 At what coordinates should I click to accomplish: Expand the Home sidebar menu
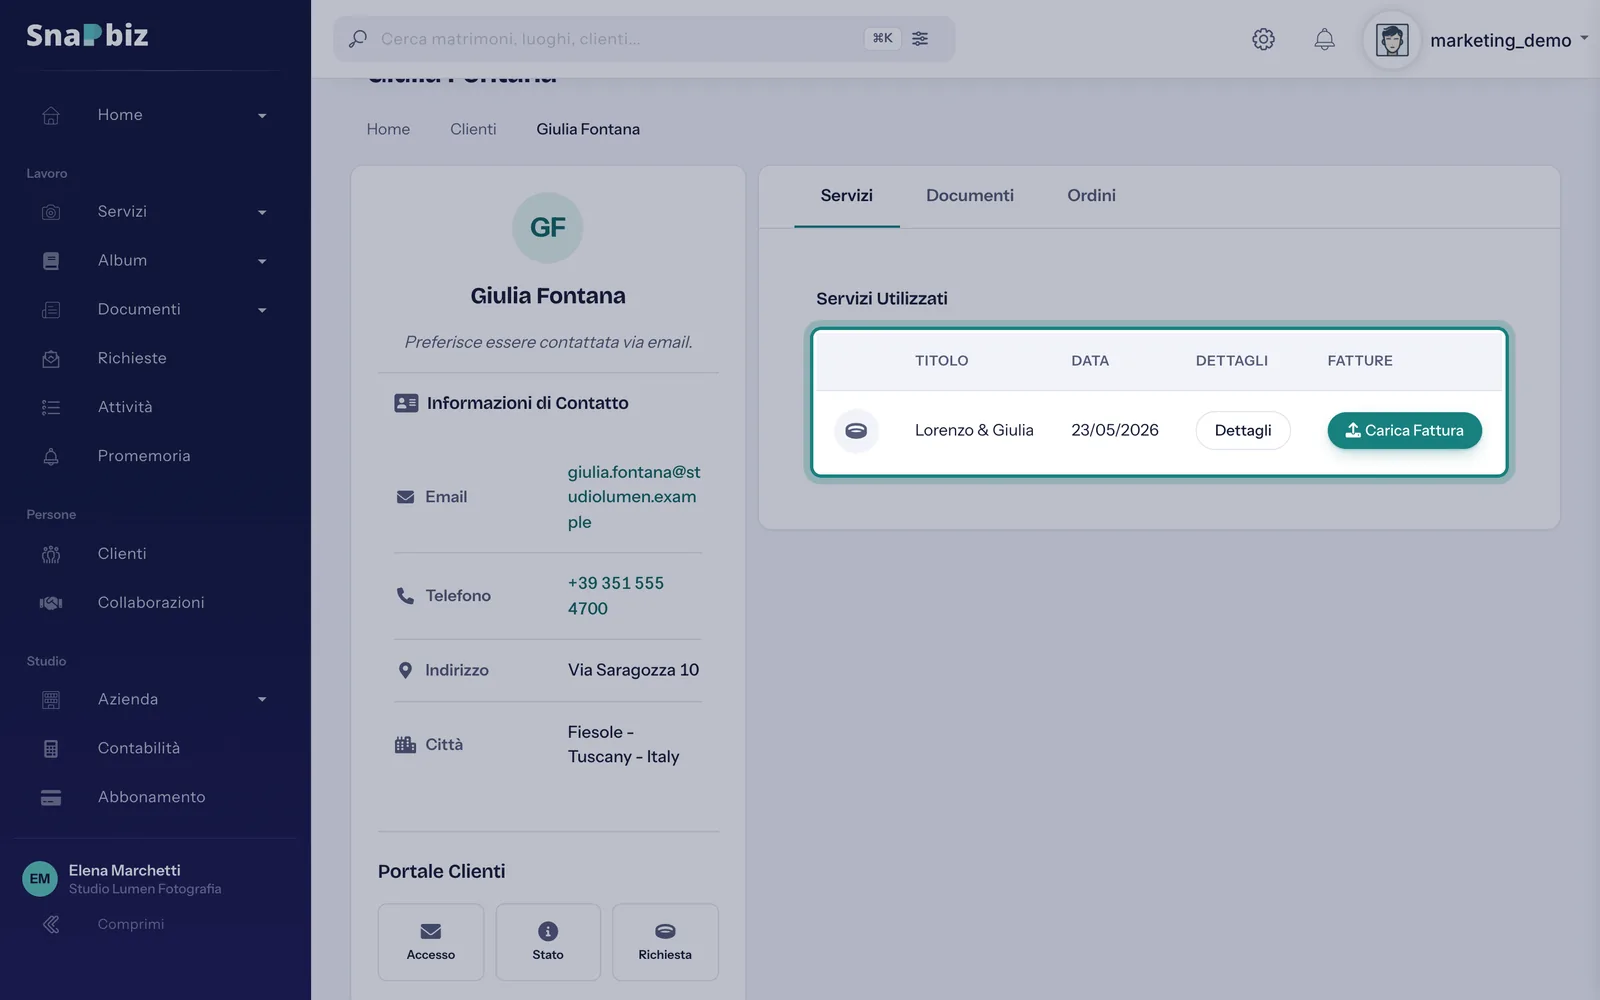[x=155, y=115]
